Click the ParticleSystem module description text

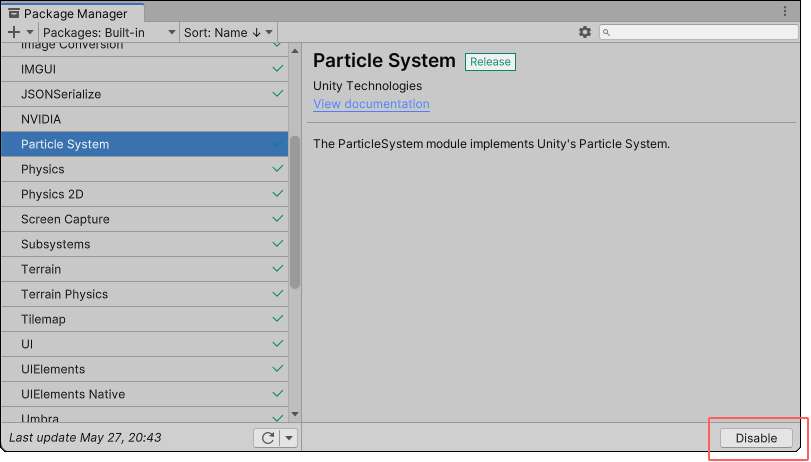click(x=491, y=144)
